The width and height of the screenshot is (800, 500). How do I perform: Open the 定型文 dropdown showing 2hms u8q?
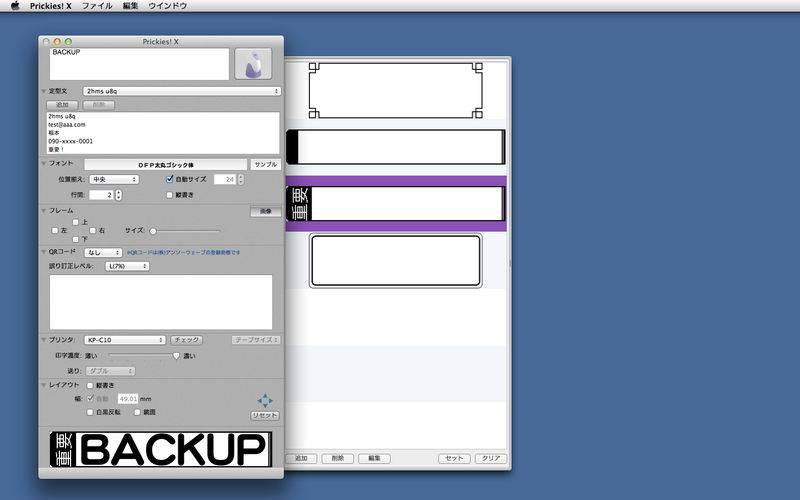[182, 91]
